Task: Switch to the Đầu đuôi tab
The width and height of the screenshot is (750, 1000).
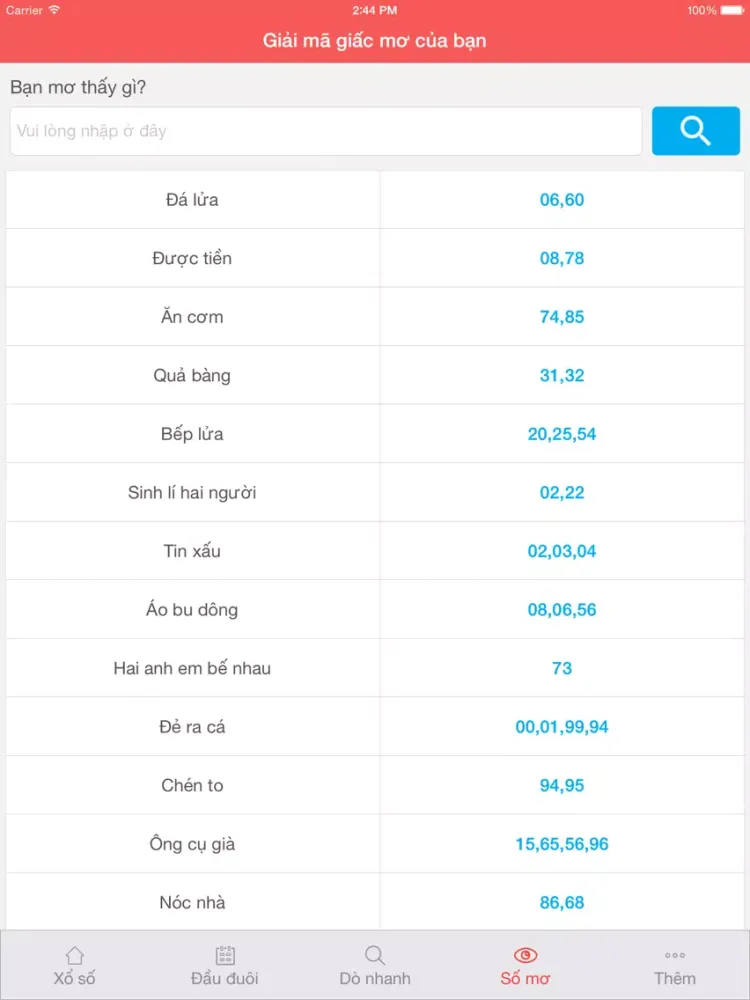Action: coord(224,966)
